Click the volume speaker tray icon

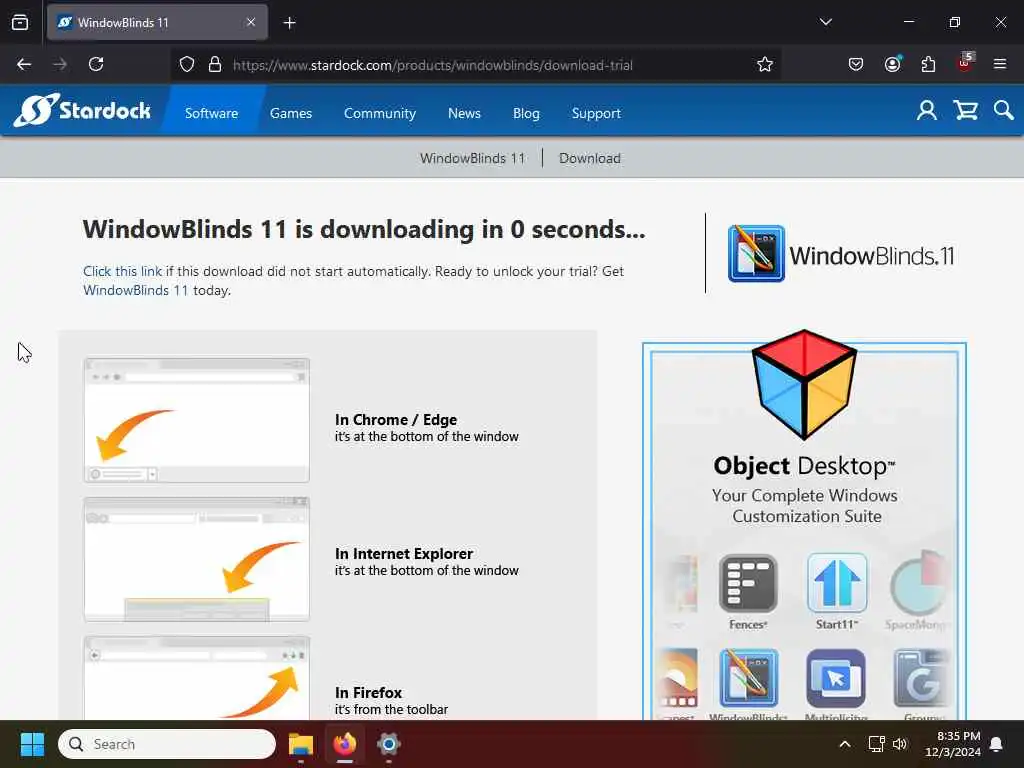[900, 744]
